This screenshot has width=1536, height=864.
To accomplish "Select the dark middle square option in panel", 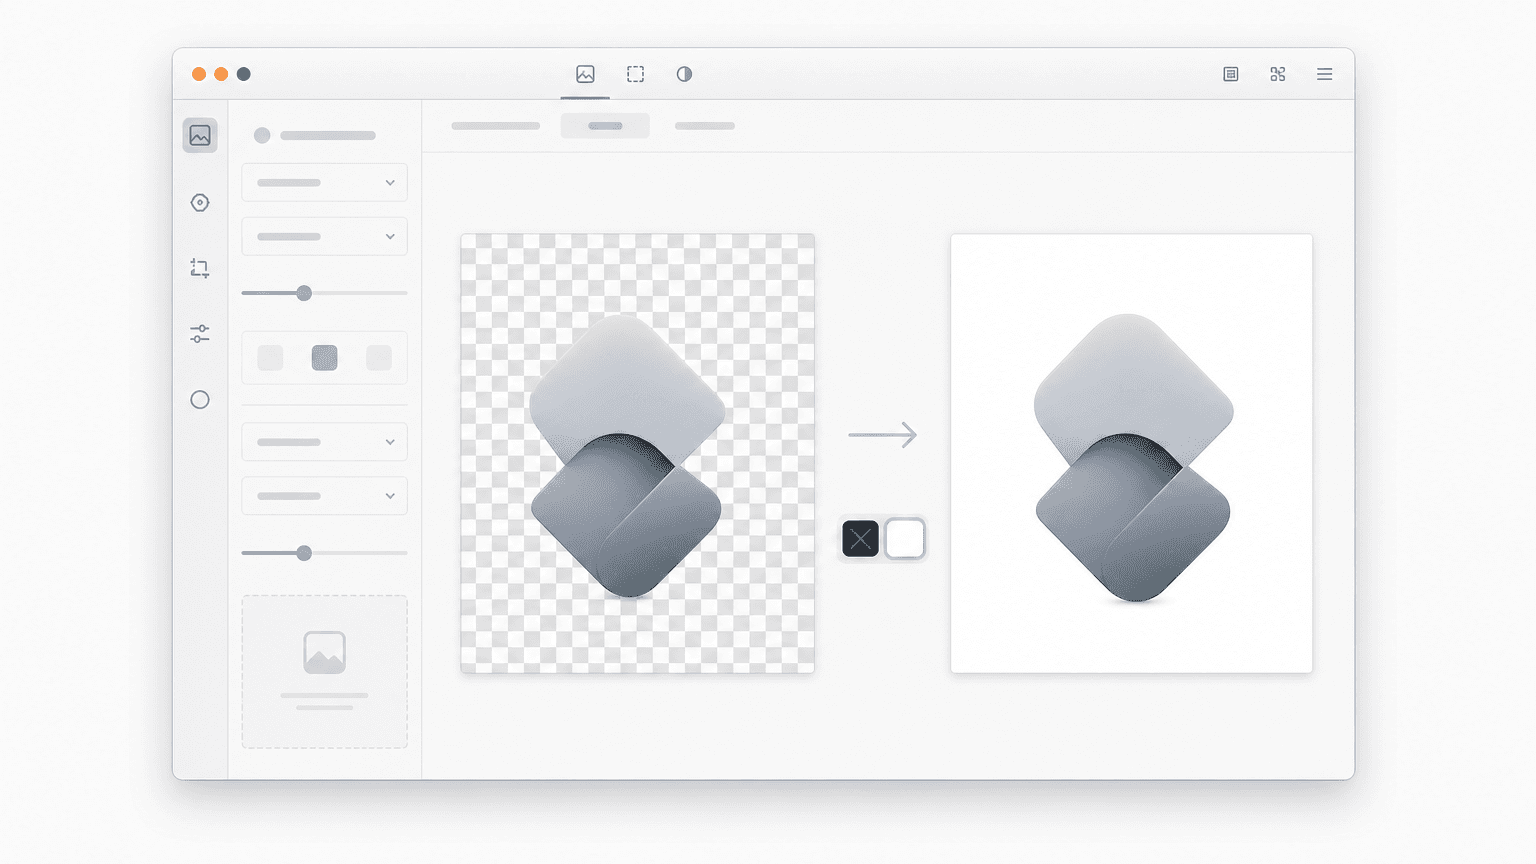I will pos(325,357).
